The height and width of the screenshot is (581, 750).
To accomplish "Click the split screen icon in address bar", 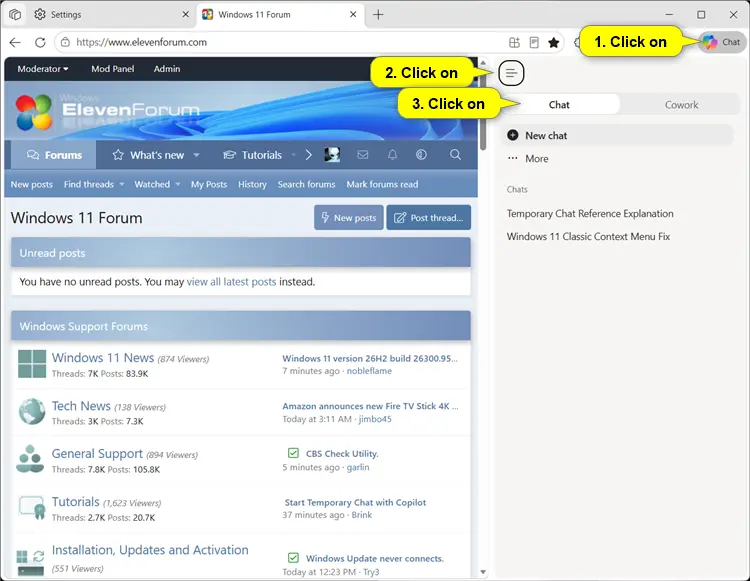I will 514,43.
